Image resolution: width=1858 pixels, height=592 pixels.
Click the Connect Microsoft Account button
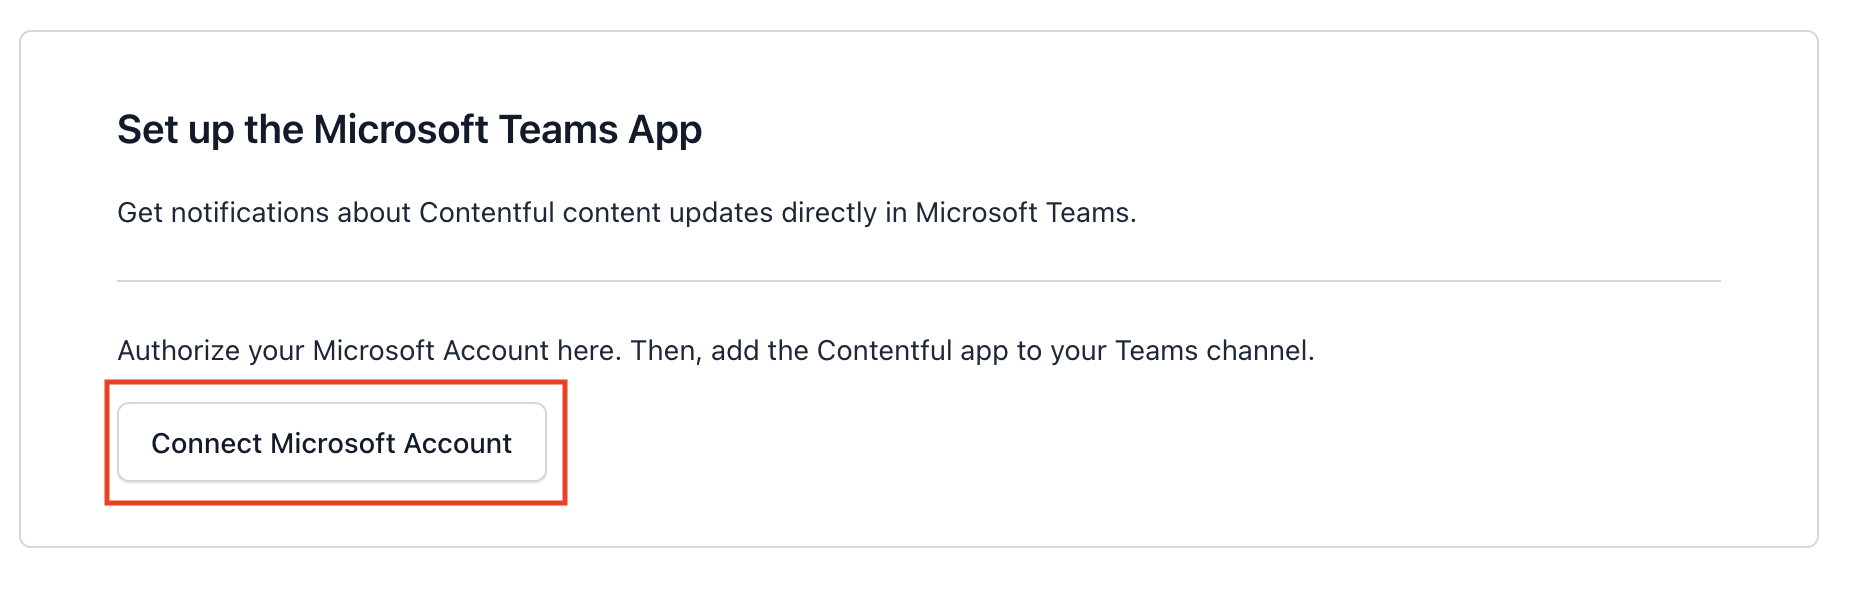[x=331, y=443]
